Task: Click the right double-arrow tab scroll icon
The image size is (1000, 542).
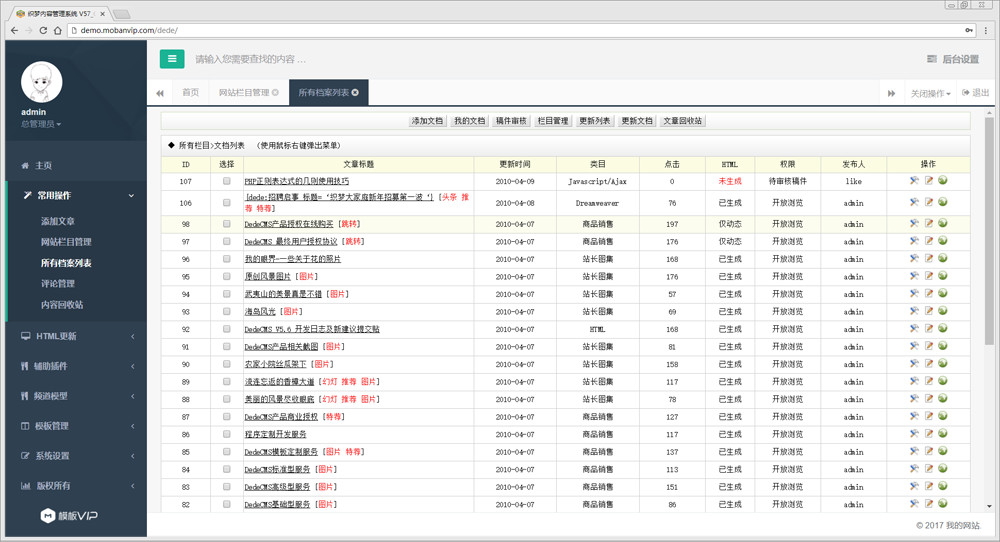Action: click(x=892, y=93)
